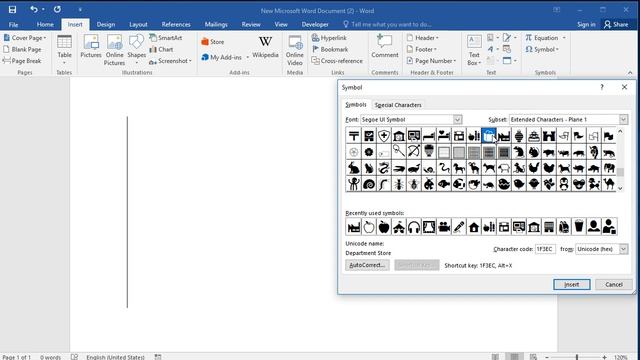Image resolution: width=640 pixels, height=360 pixels.
Task: Cancel the Symbol dialog
Action: coord(613,284)
